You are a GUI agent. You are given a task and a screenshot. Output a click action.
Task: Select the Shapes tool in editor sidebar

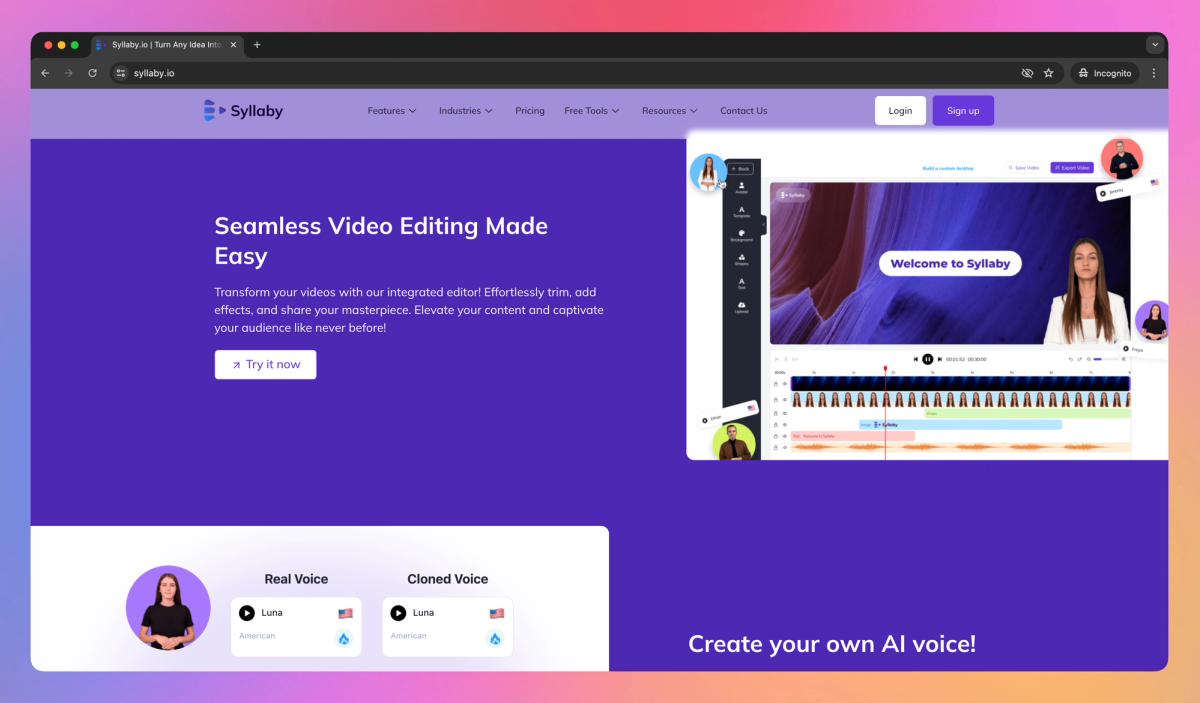(742, 260)
